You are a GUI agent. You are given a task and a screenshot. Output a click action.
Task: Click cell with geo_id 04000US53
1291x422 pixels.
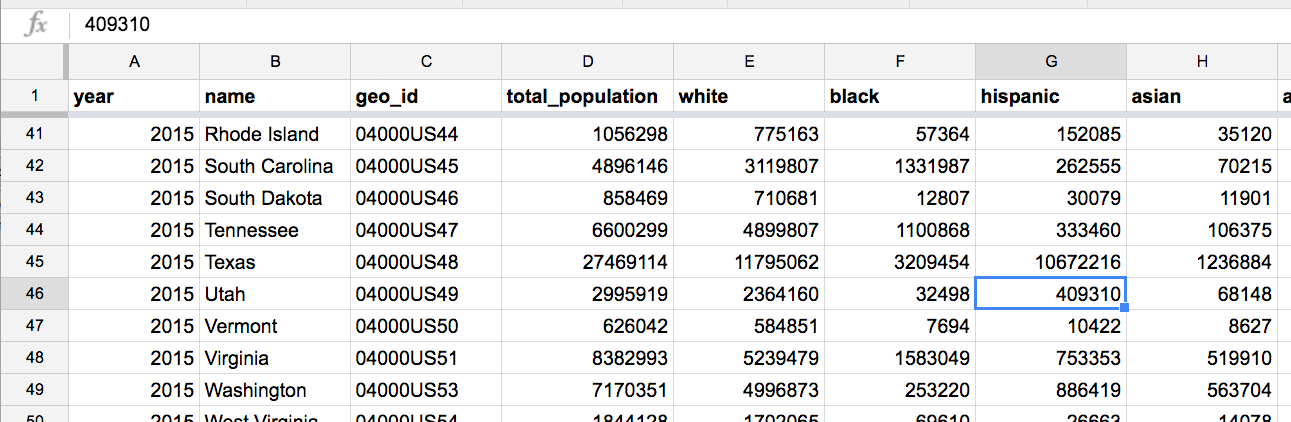[426, 390]
